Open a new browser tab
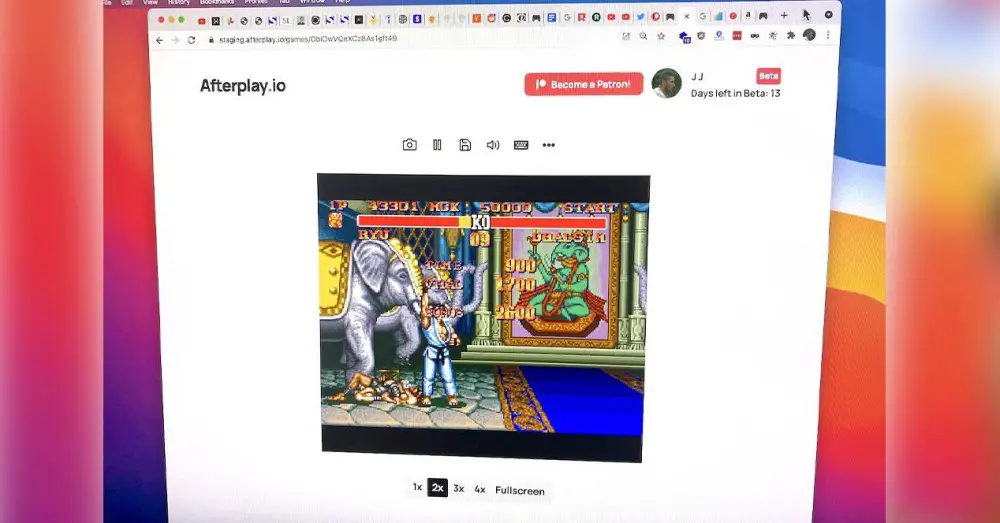This screenshot has width=1000, height=523. coord(784,15)
